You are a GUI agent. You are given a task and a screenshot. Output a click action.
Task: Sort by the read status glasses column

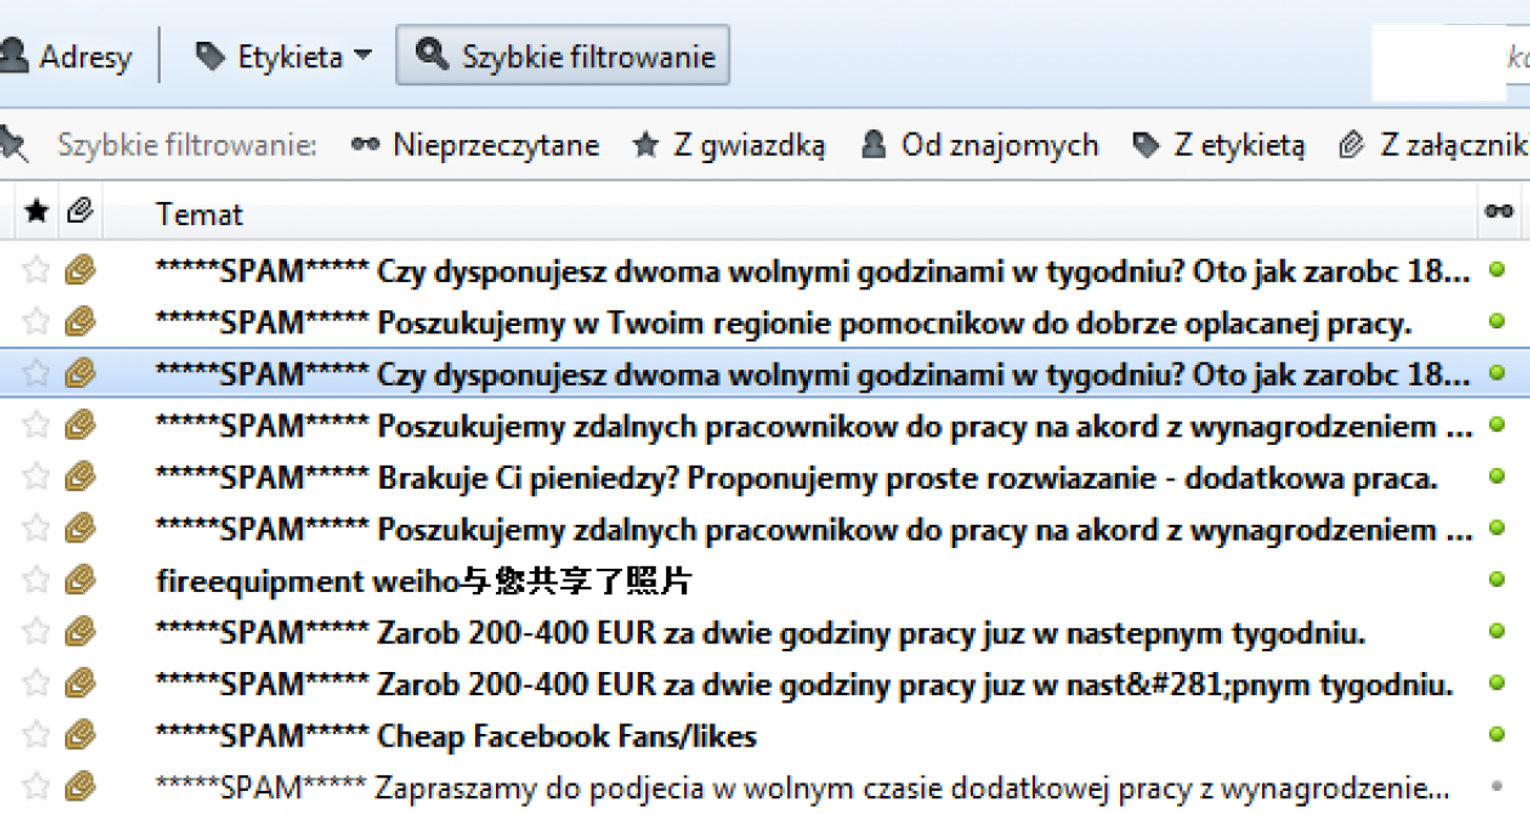tap(1498, 211)
